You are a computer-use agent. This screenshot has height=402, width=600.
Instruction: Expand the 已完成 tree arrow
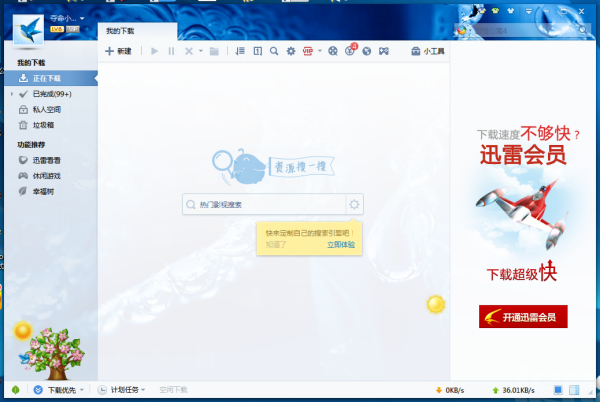point(12,94)
